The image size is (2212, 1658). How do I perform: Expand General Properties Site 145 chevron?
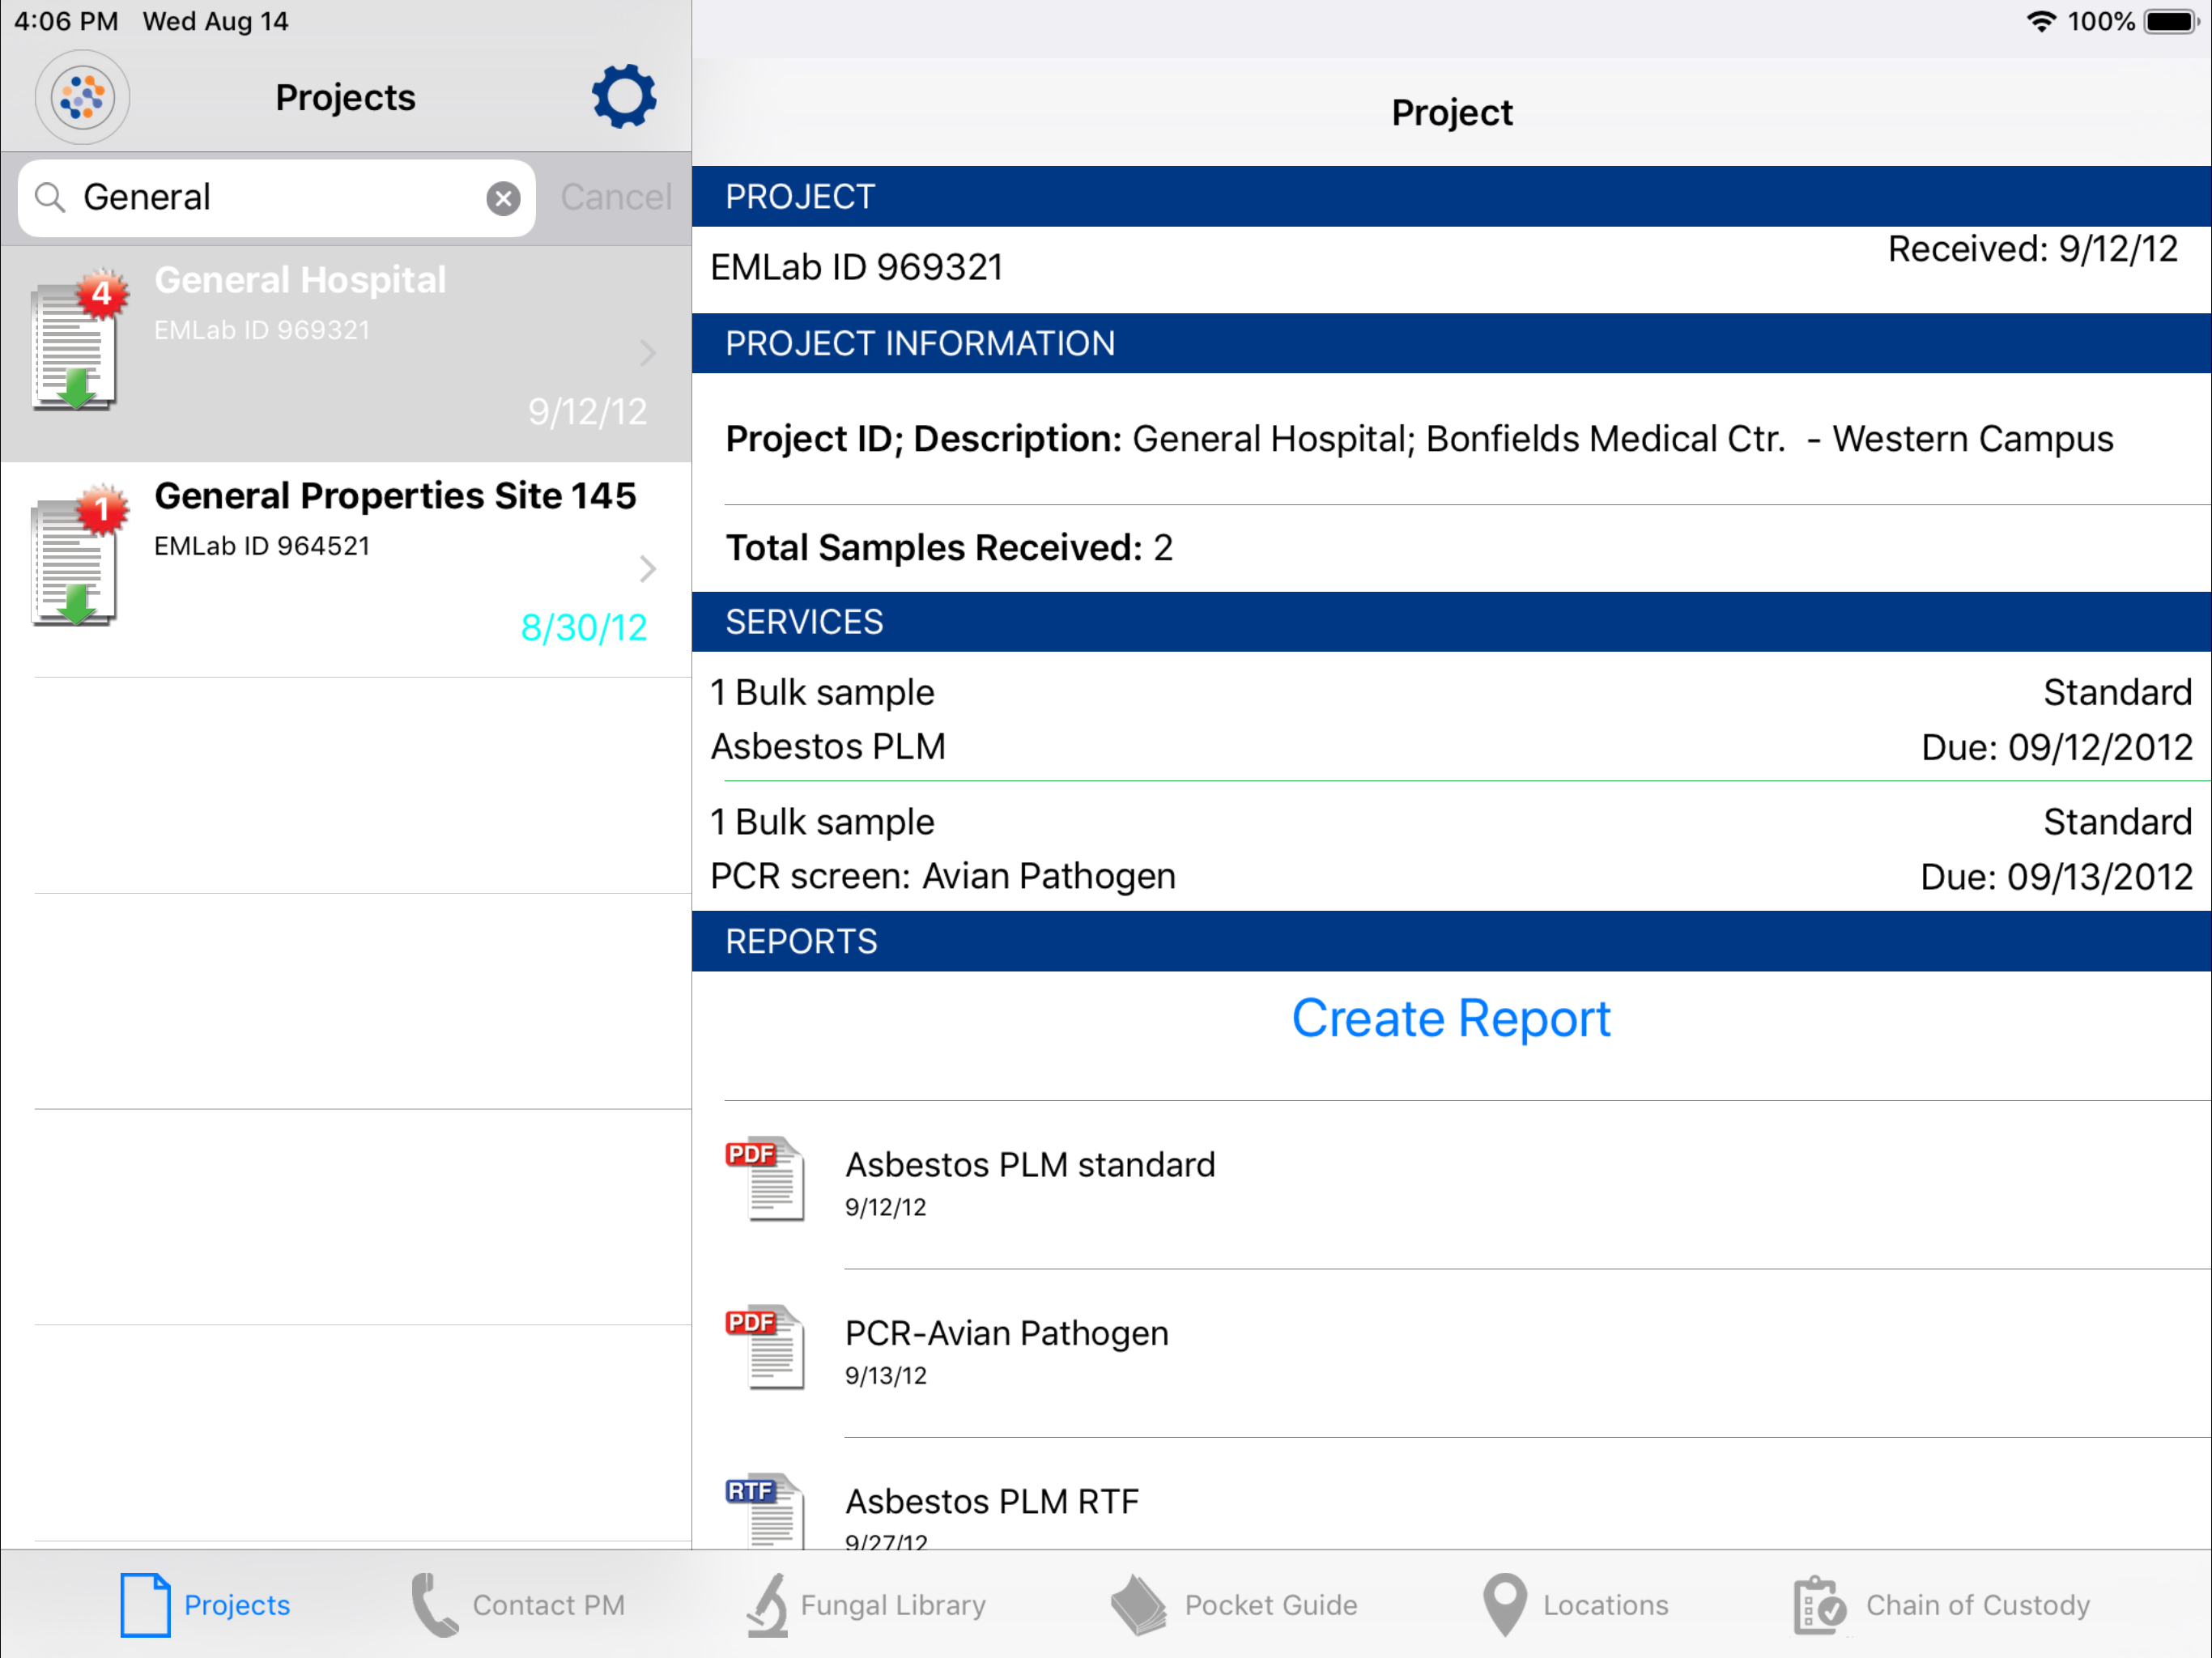point(648,568)
